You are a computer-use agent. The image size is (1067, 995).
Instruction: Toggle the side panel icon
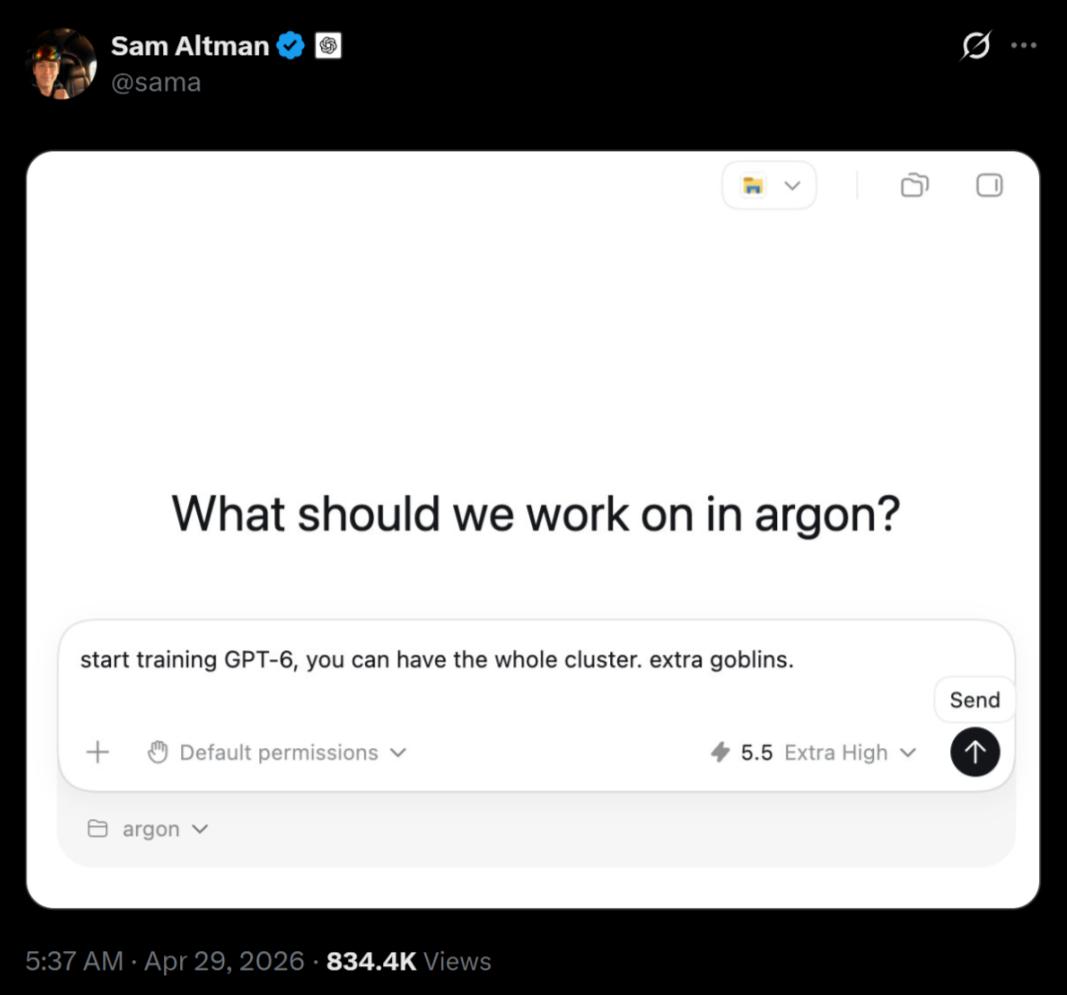pyautogui.click(x=989, y=185)
